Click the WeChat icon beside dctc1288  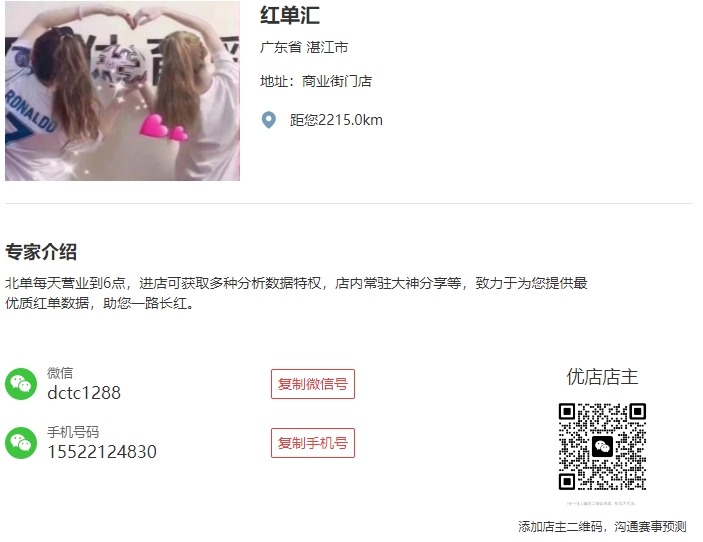pos(21,384)
